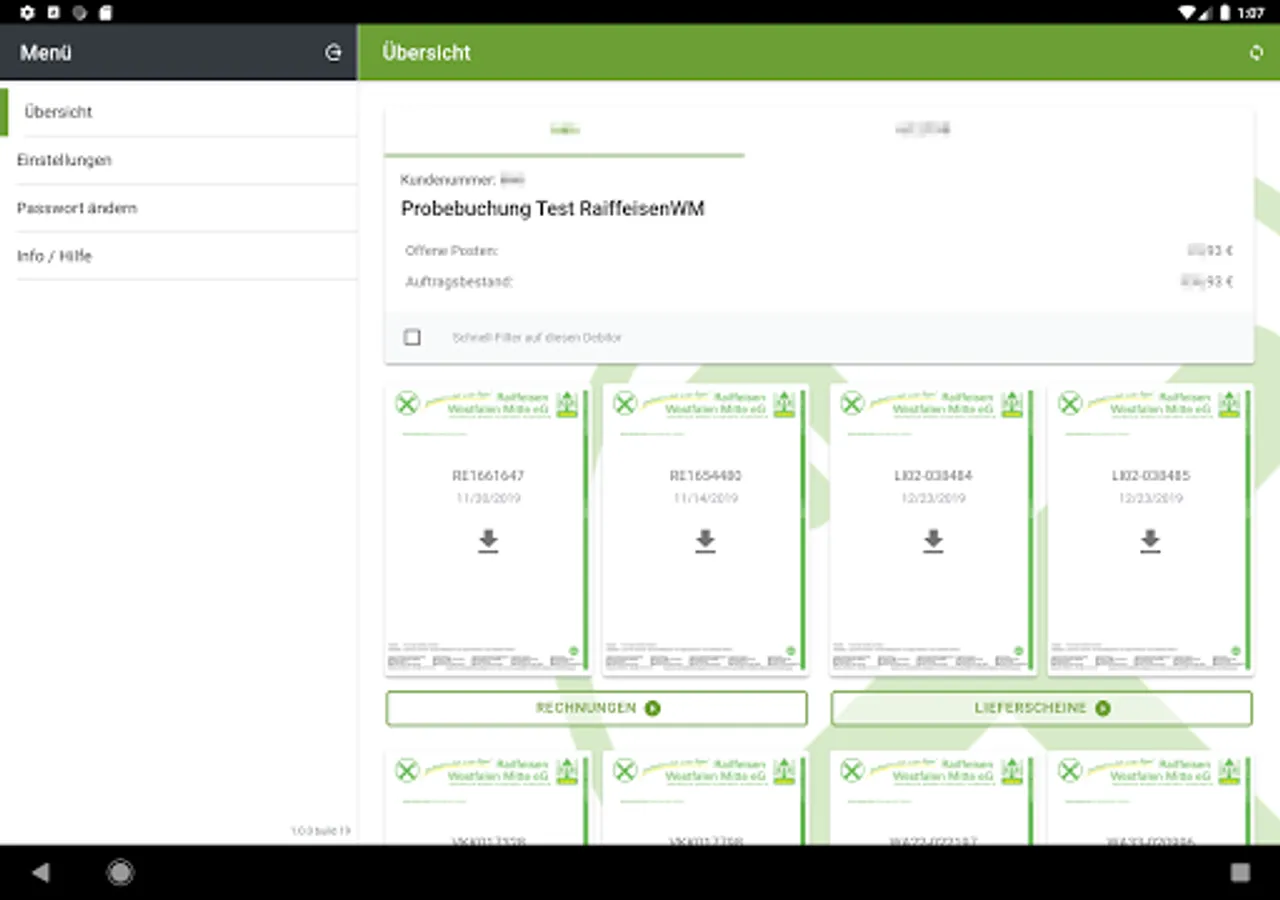Click the Auftragsbestand label
1280x900 pixels.
click(459, 282)
